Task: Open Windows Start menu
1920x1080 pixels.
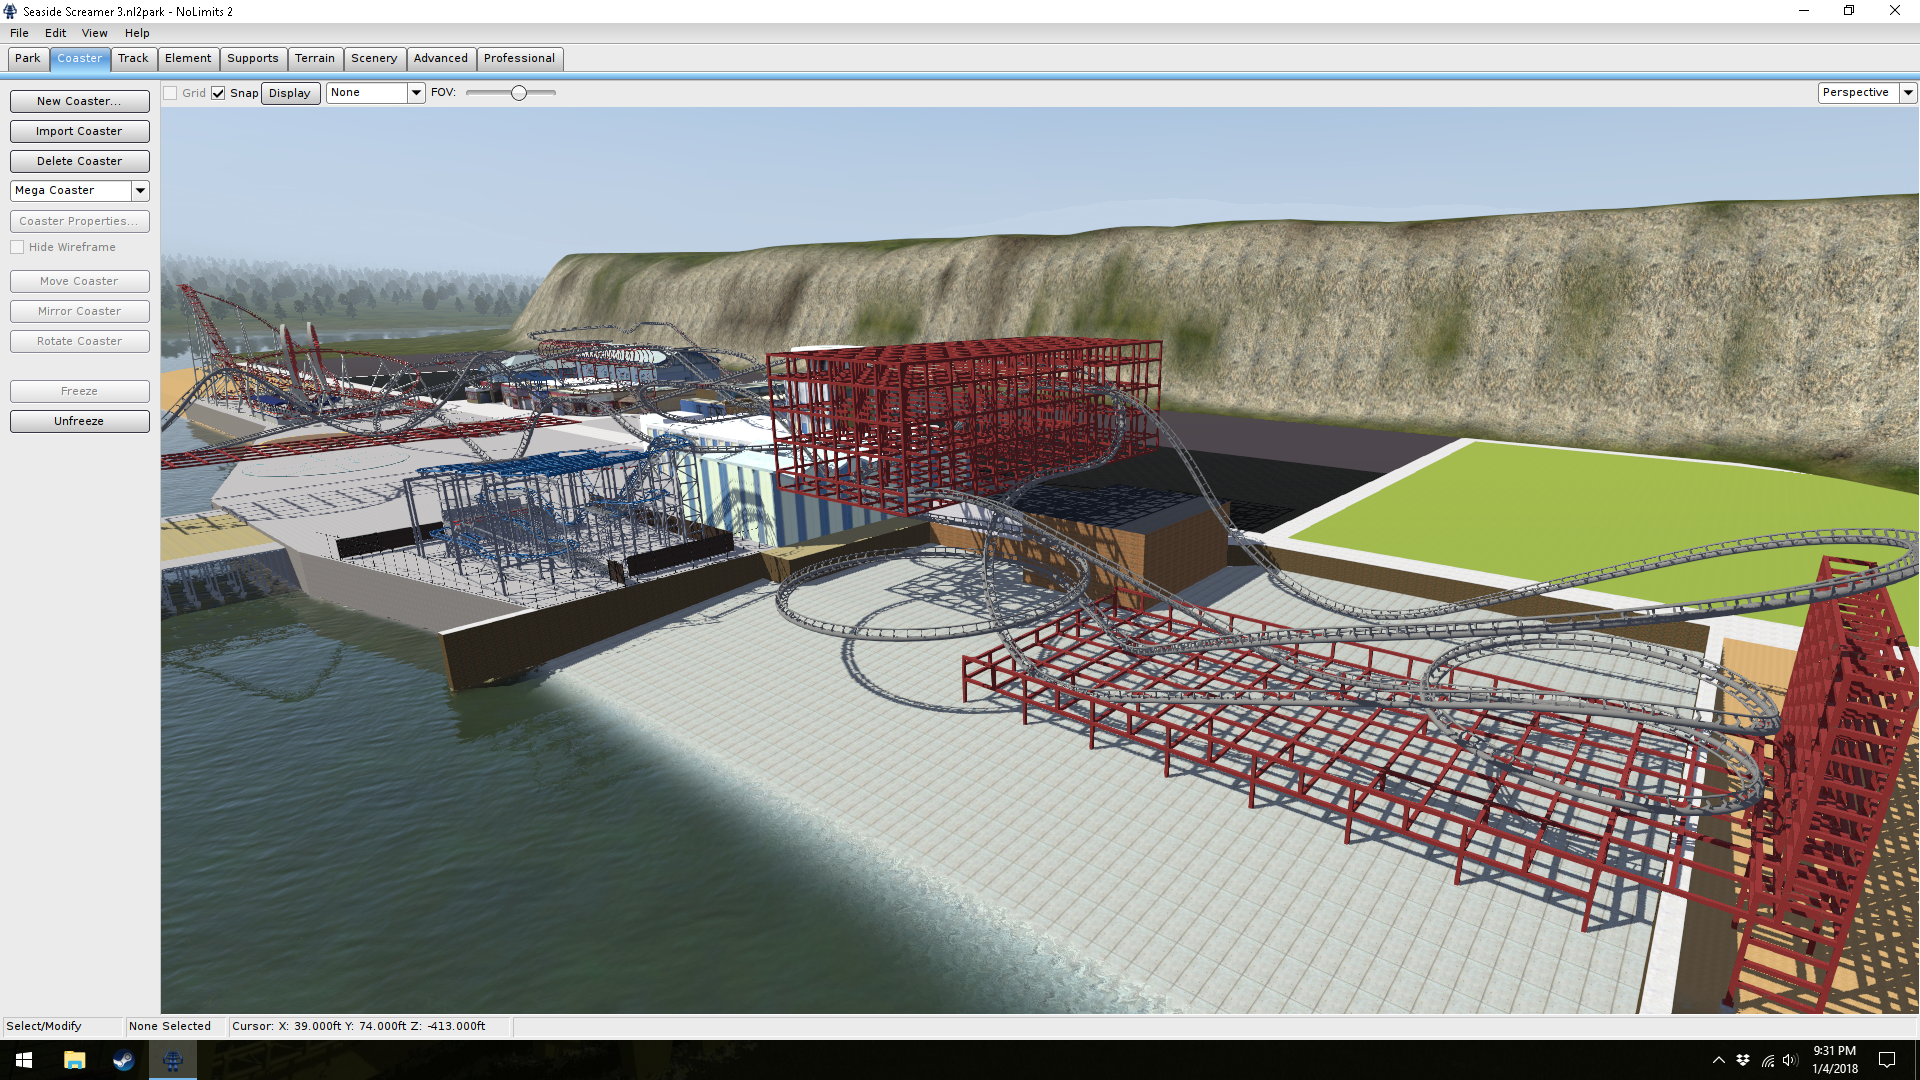Action: pyautogui.click(x=24, y=1060)
